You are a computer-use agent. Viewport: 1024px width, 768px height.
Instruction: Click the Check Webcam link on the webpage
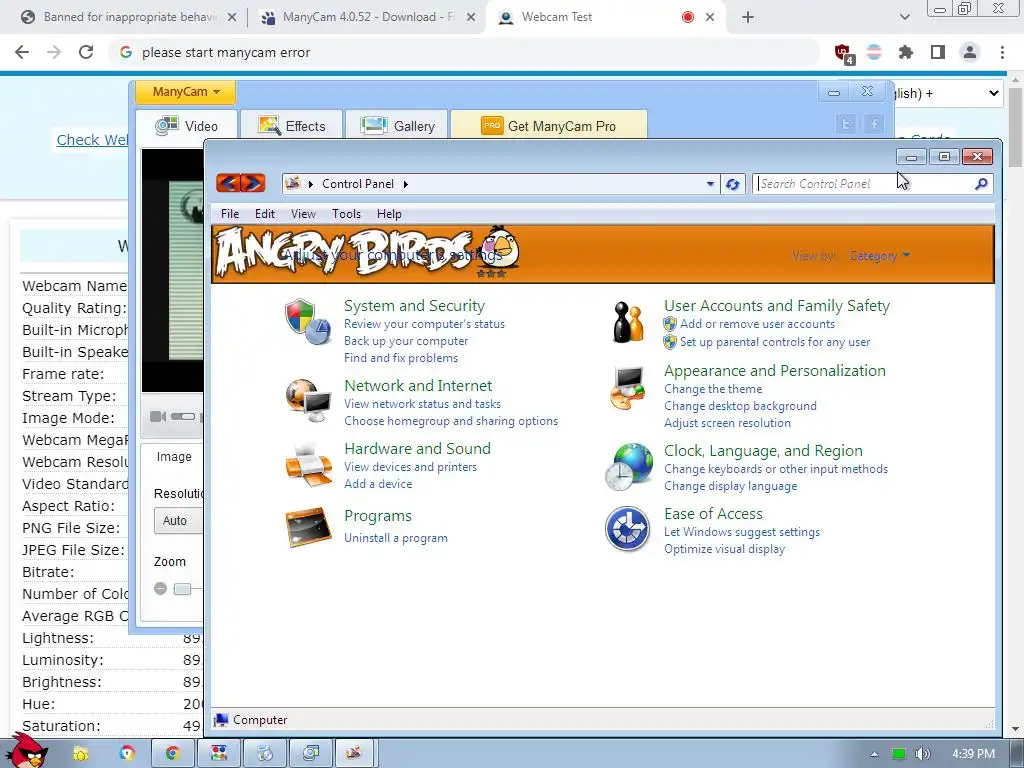[92, 140]
